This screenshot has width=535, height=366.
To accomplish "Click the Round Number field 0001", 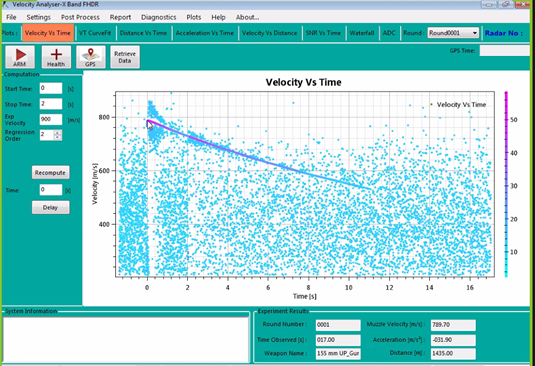I will [x=338, y=325].
